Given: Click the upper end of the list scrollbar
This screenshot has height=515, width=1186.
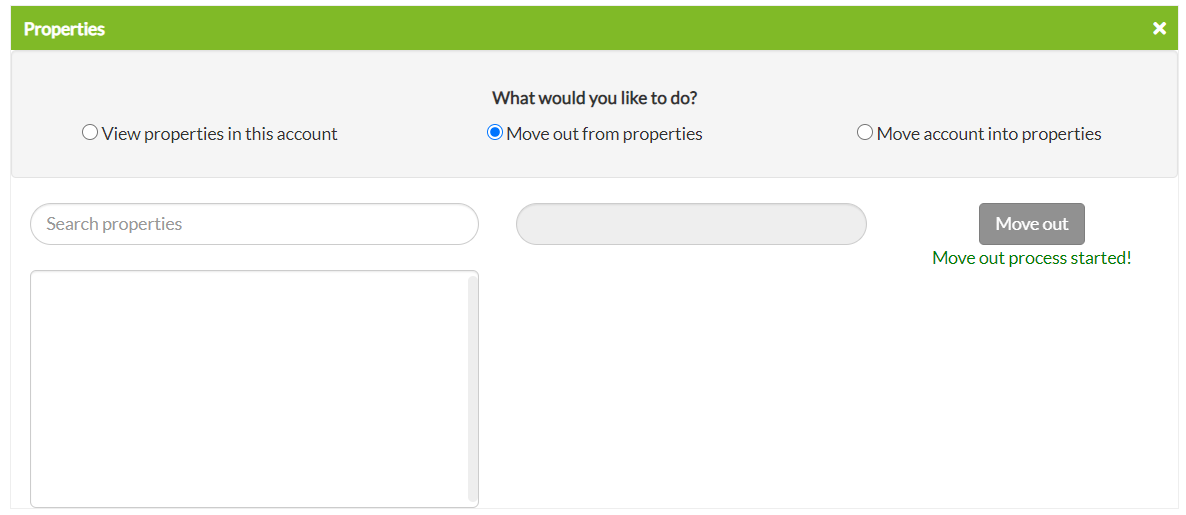Looking at the screenshot, I should 472,285.
